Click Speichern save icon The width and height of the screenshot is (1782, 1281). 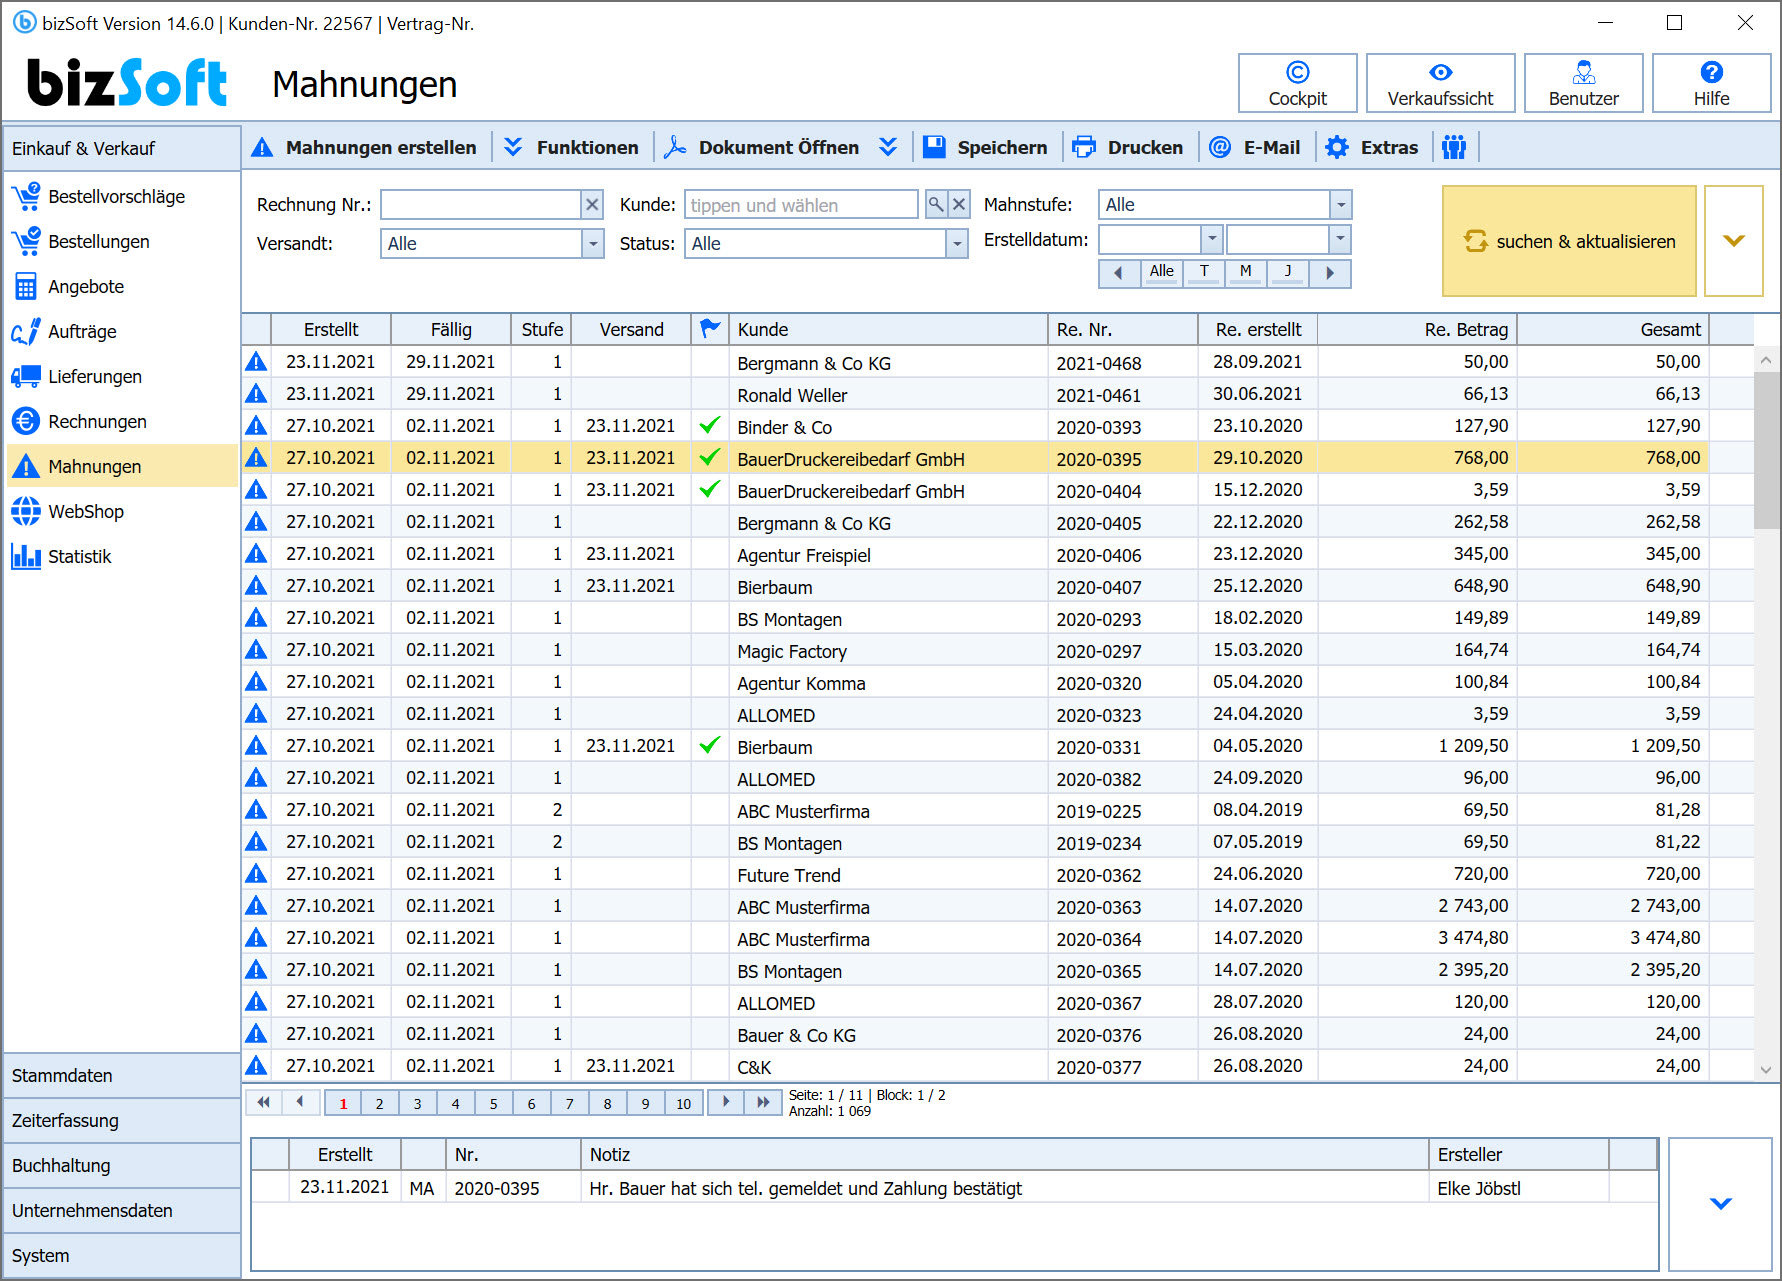pyautogui.click(x=934, y=147)
